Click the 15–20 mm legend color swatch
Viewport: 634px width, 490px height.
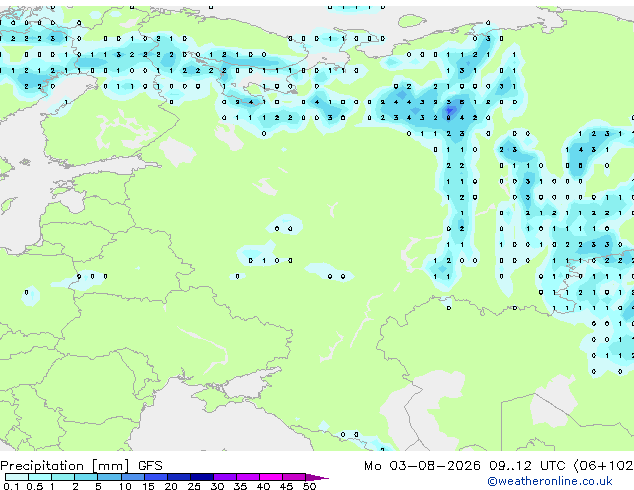155,477
